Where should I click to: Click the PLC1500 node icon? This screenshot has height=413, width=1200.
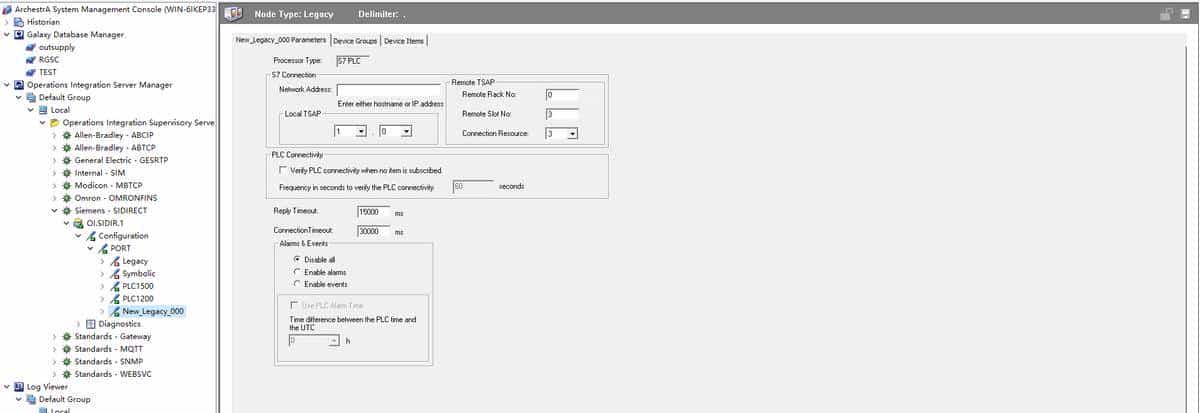tap(115, 286)
